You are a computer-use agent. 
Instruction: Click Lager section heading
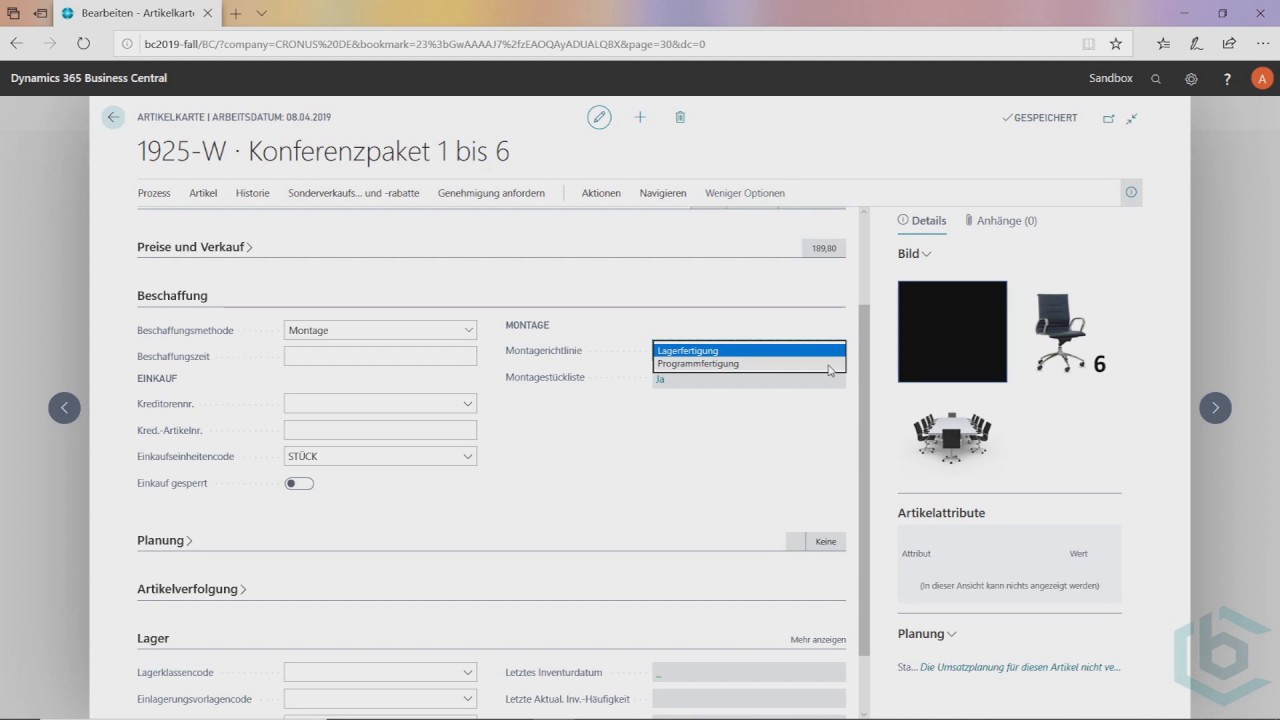pos(153,638)
